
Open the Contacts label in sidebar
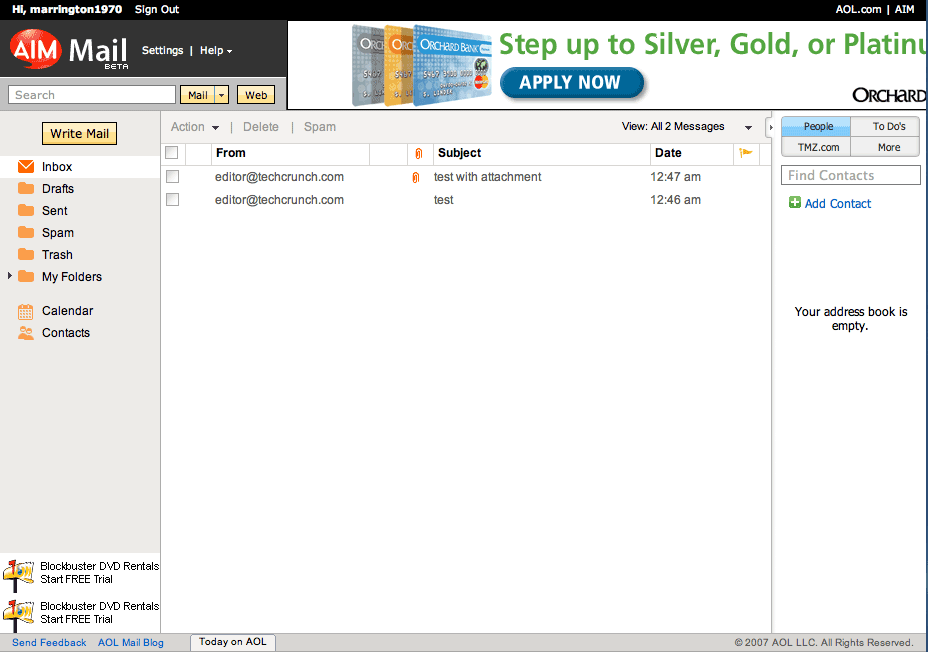click(x=66, y=333)
